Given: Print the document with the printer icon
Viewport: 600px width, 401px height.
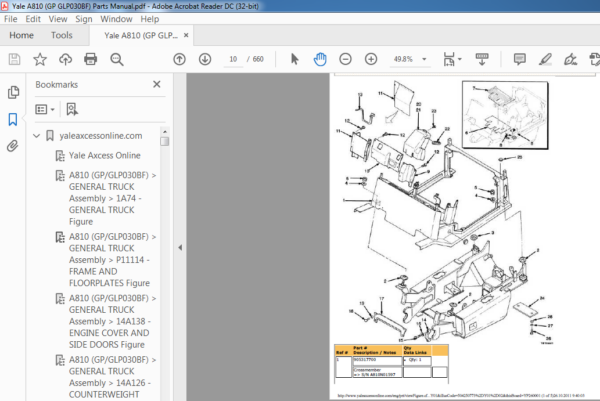Looking at the screenshot, I should [x=91, y=59].
